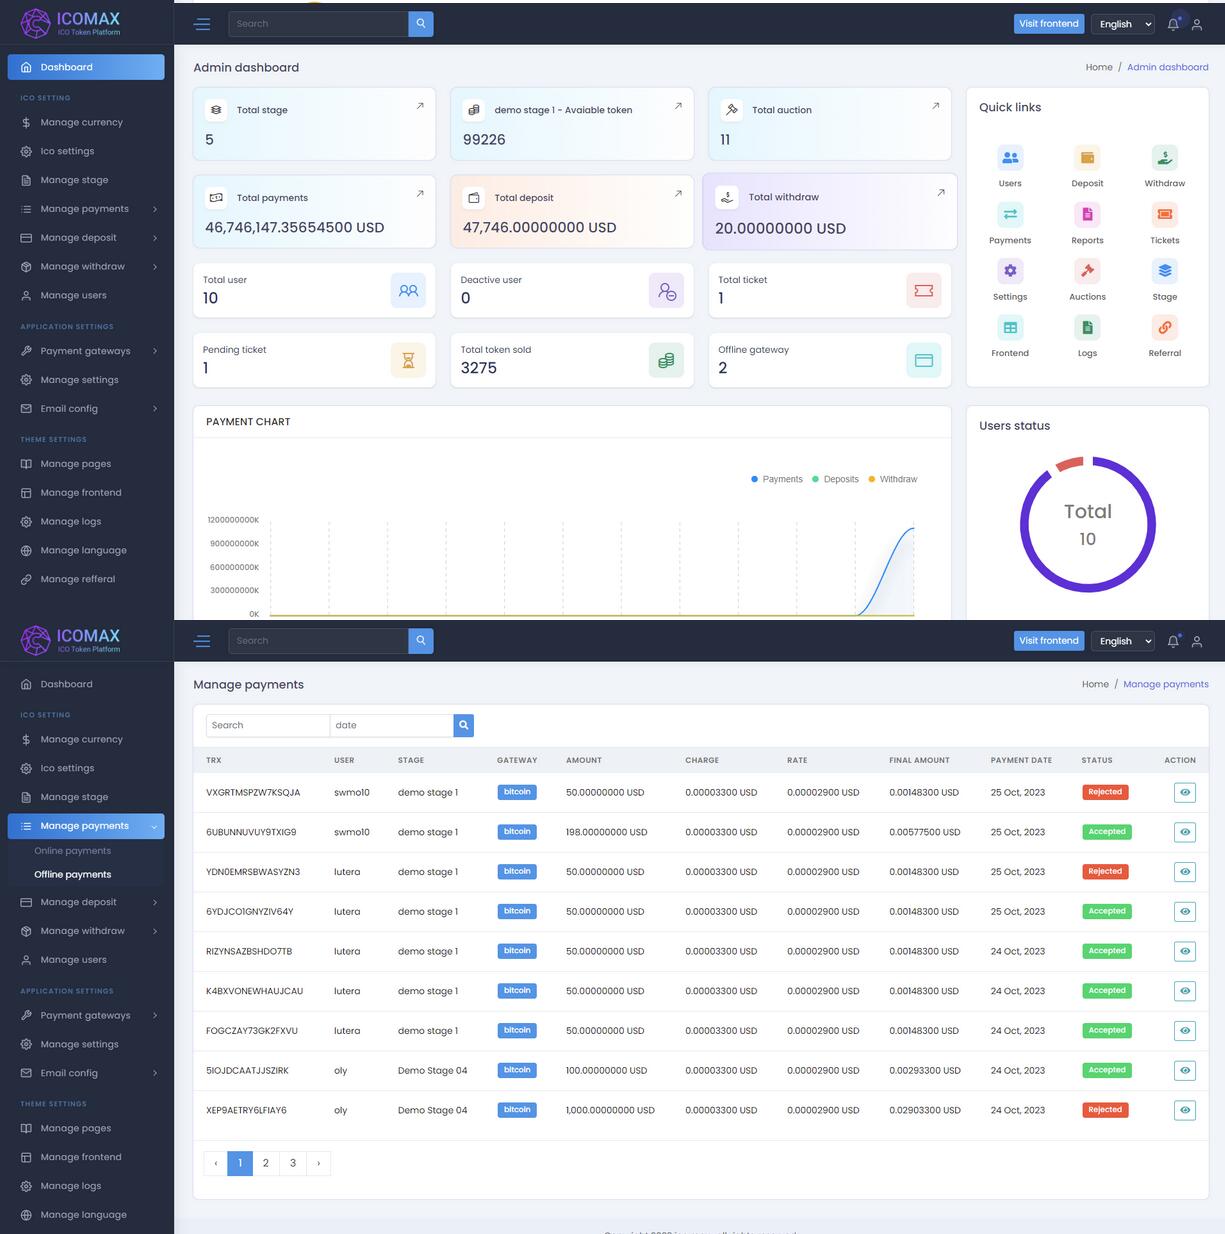Viewport: 1225px width, 1234px height.
Task: Open the Users quick link icon
Action: coord(1010,158)
